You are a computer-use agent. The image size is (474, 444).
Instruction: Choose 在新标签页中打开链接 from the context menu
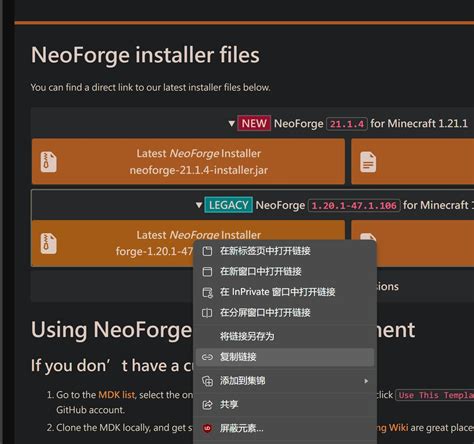[x=285, y=251]
